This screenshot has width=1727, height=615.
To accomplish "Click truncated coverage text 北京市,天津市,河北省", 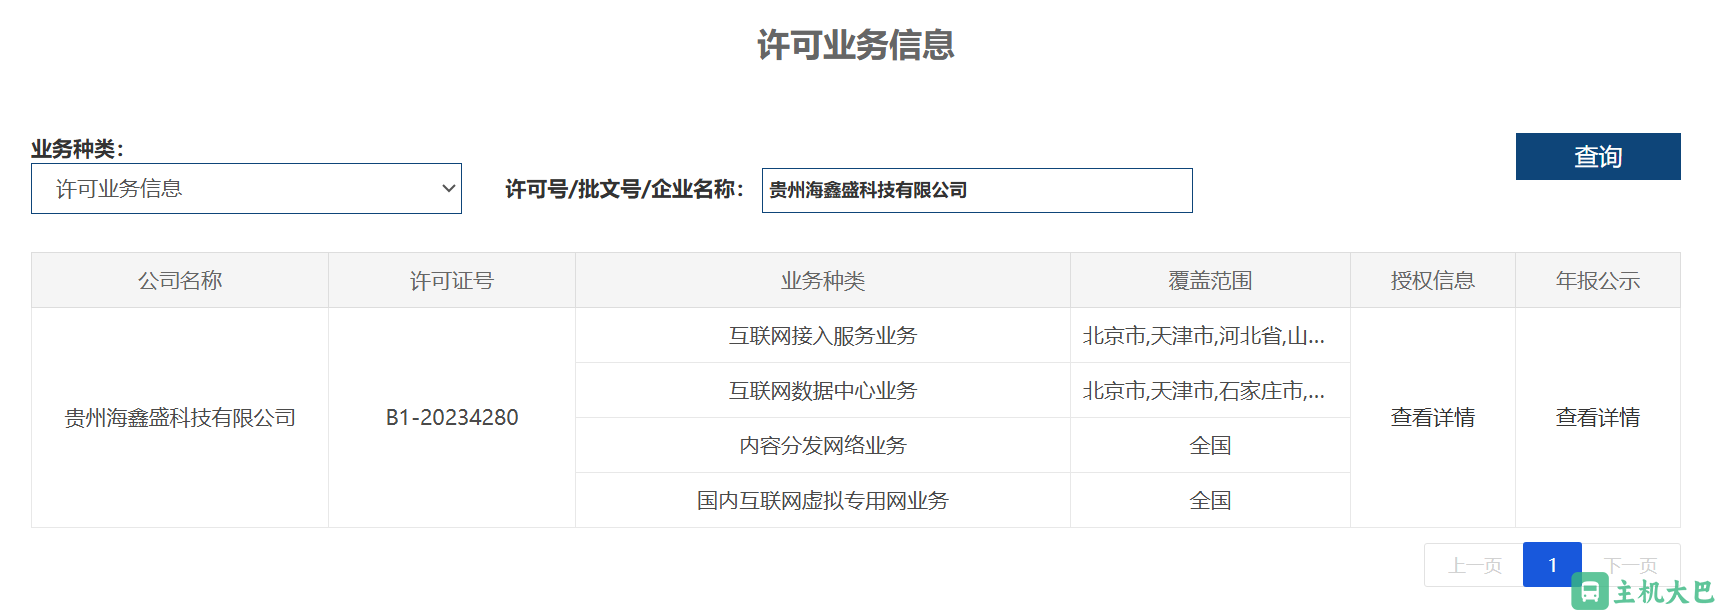I will [x=1203, y=336].
